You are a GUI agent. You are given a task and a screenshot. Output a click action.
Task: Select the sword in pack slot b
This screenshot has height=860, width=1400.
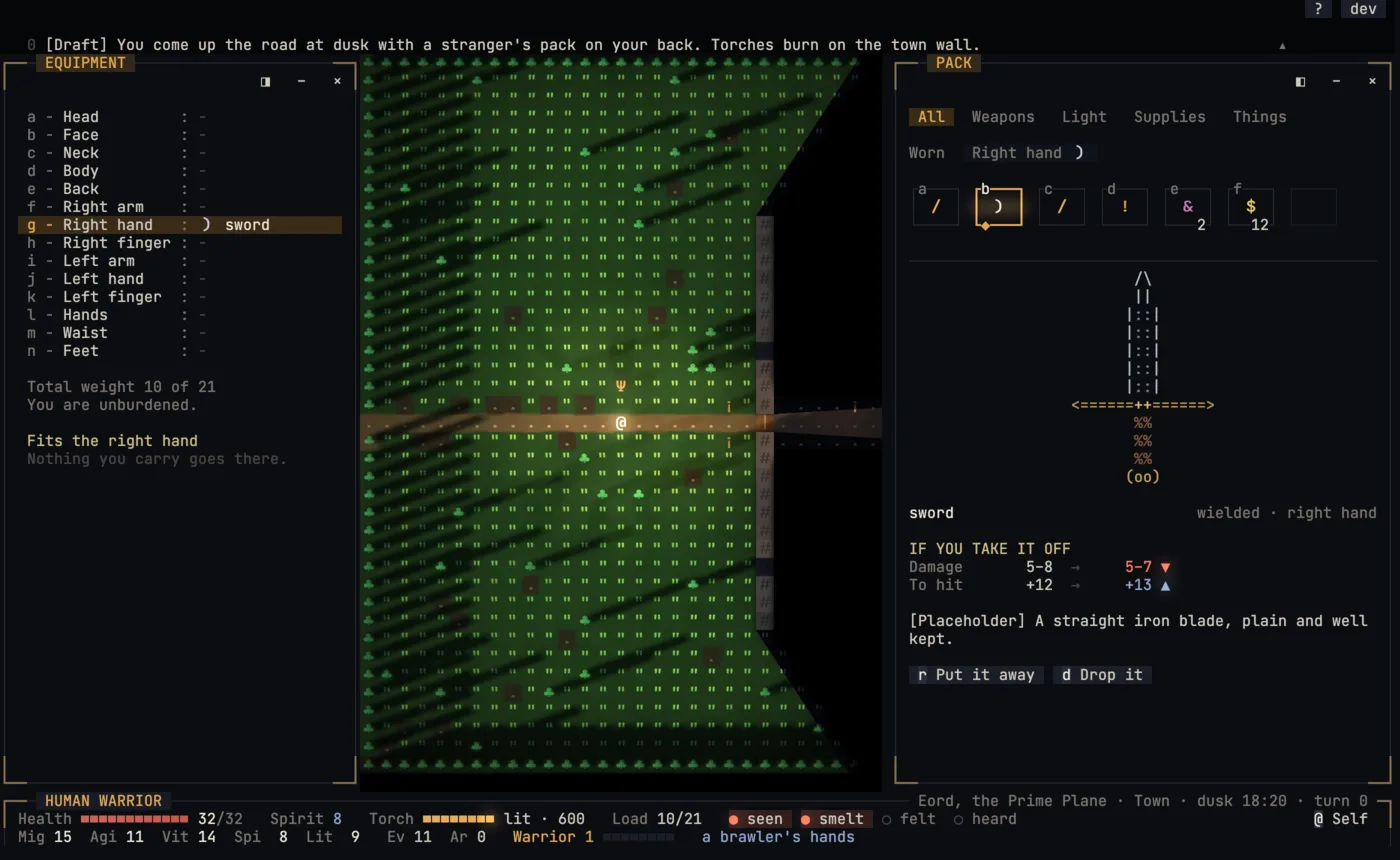pos(999,207)
